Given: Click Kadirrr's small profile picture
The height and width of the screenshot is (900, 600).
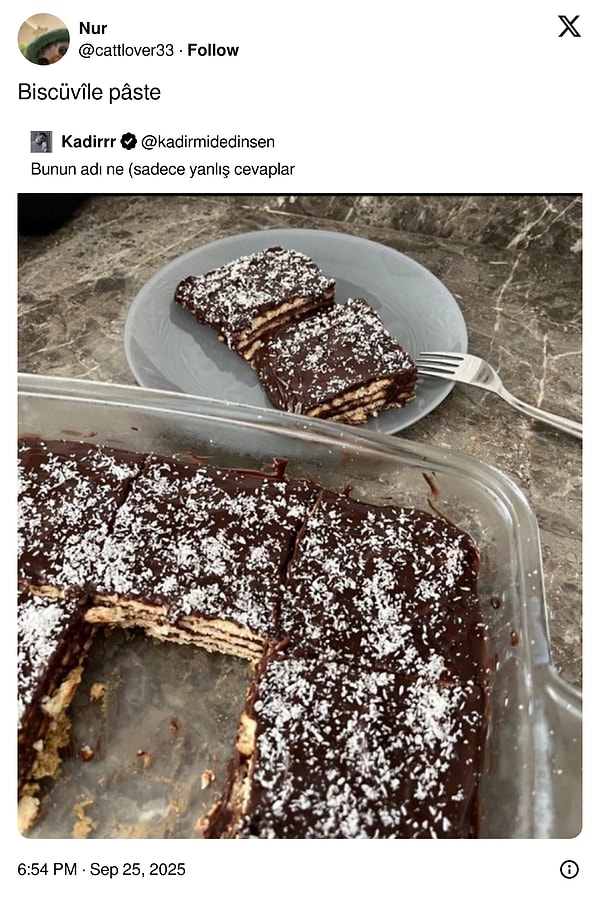Looking at the screenshot, I should point(41,142).
